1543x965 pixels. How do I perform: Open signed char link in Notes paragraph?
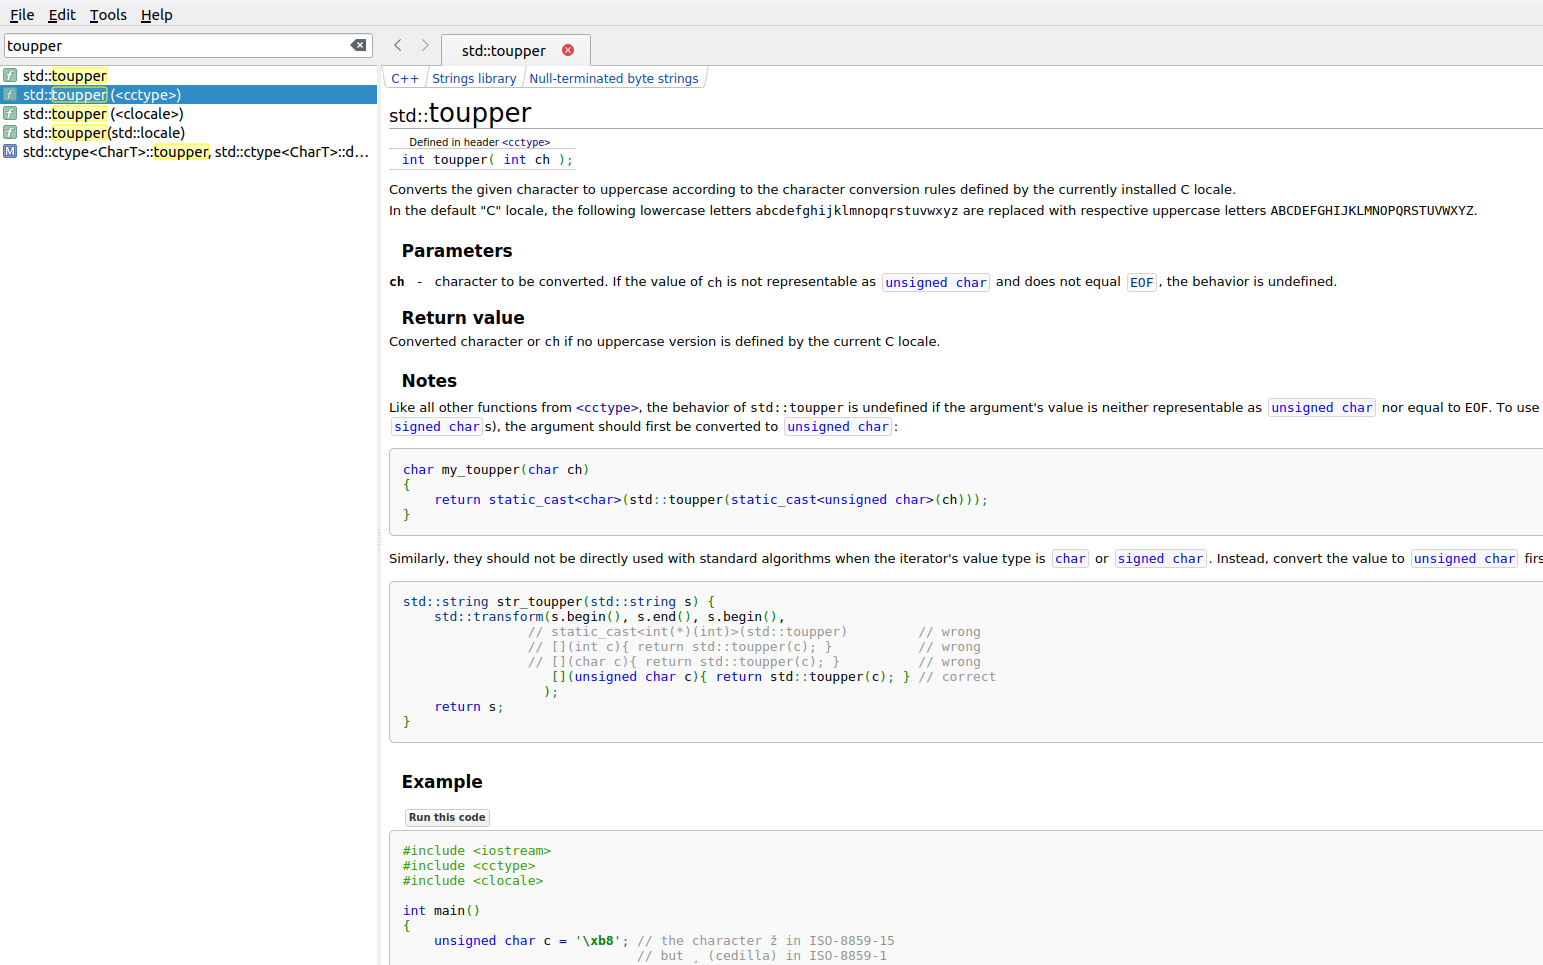tap(437, 427)
